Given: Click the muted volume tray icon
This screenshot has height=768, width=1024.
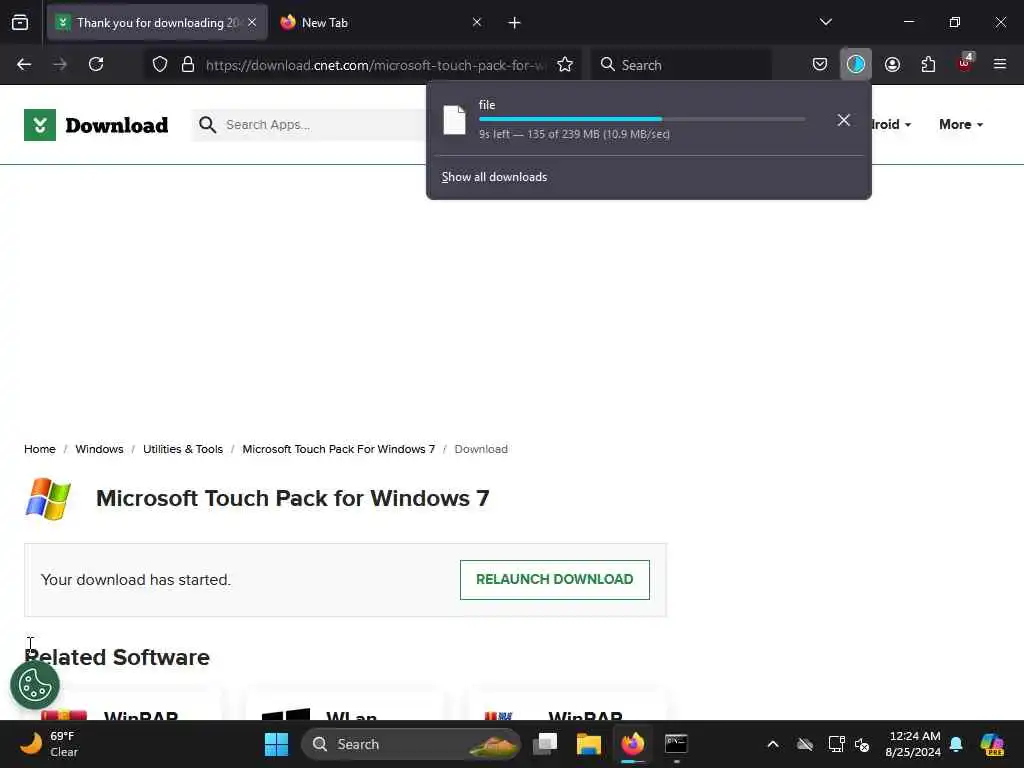Looking at the screenshot, I should [x=863, y=744].
